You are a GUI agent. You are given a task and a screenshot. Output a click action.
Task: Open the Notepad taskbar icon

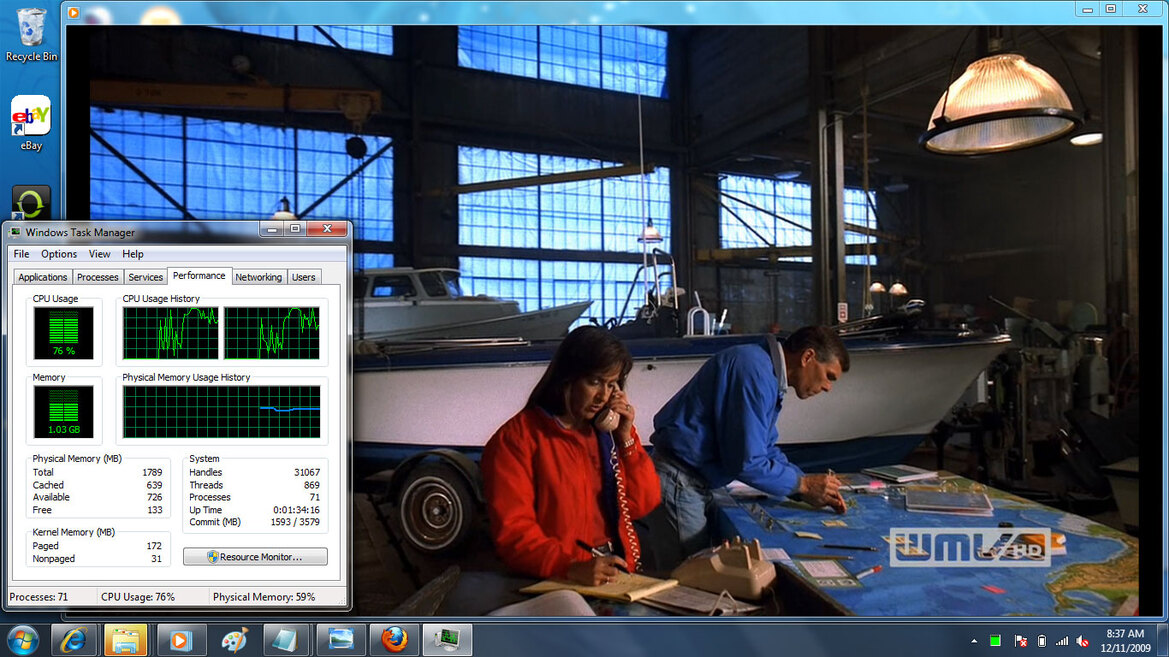pyautogui.click(x=286, y=640)
